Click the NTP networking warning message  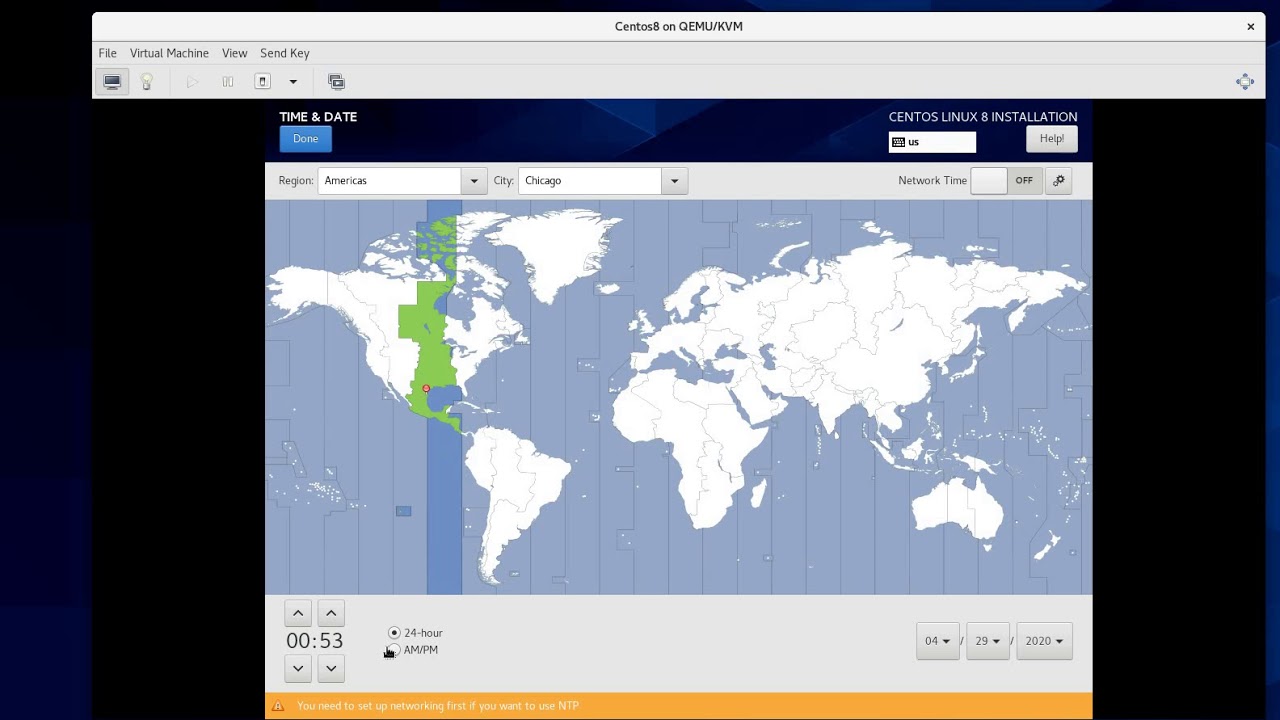point(438,706)
